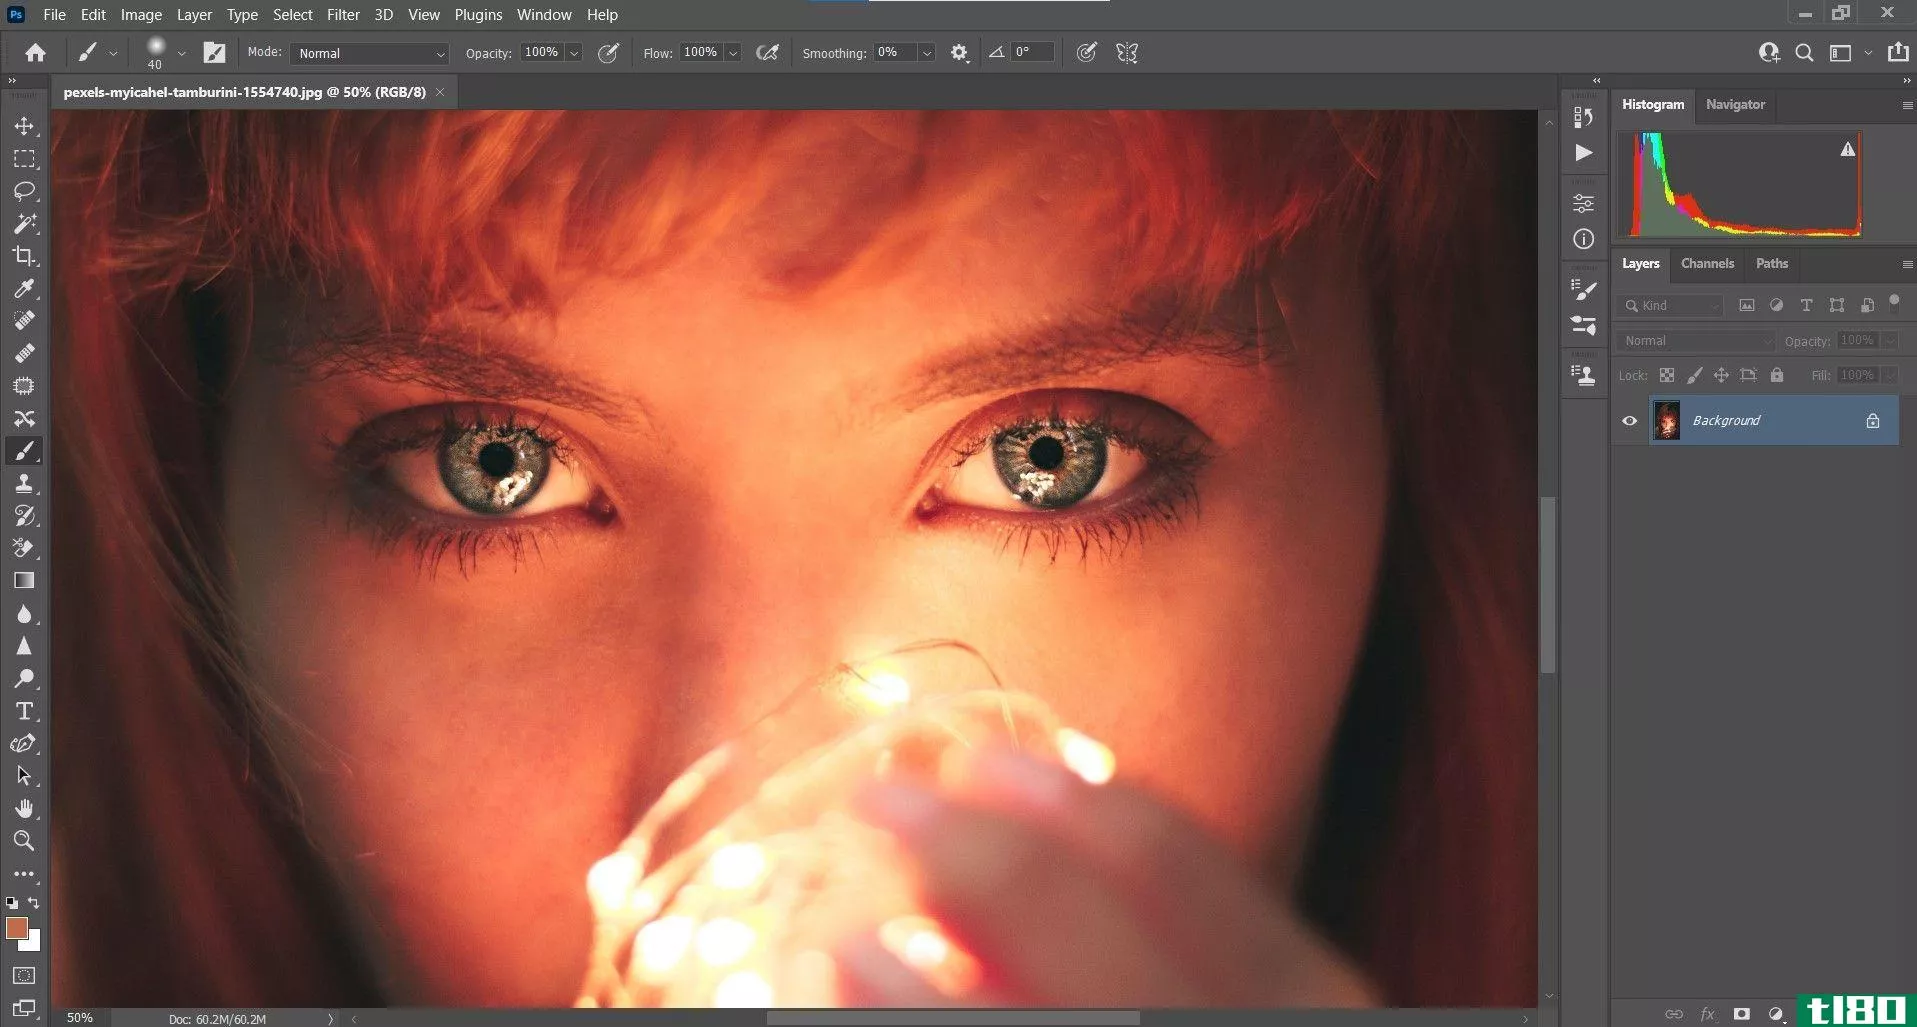
Task: Hide the Background layer with eye icon
Action: (1630, 421)
